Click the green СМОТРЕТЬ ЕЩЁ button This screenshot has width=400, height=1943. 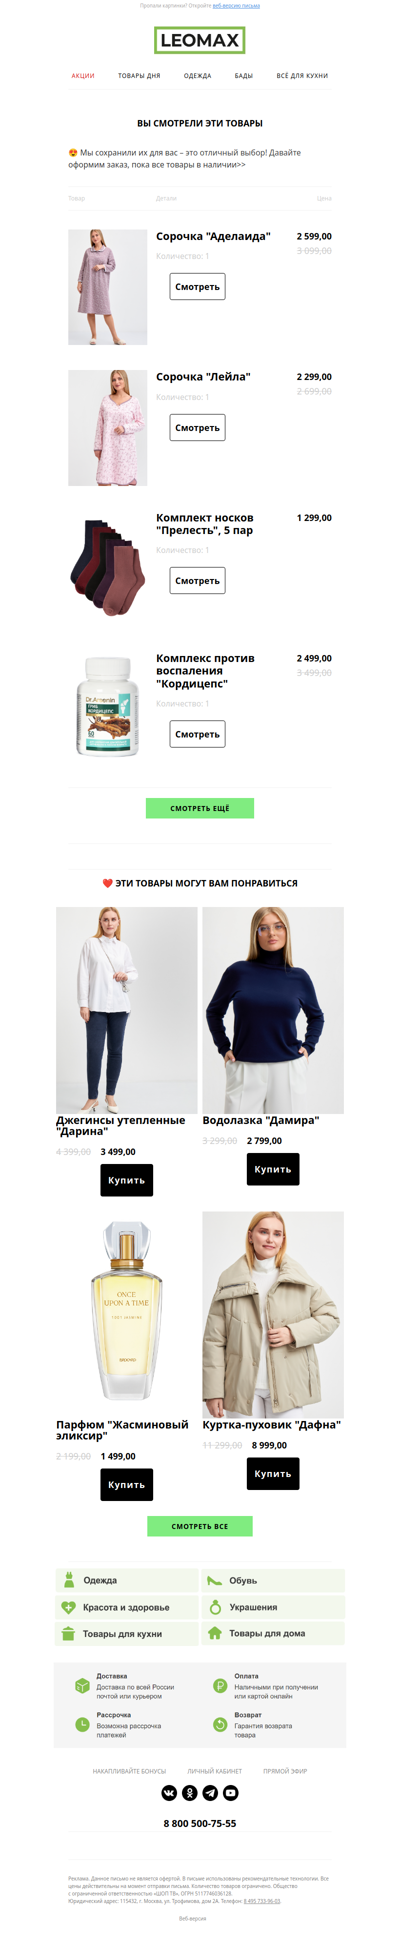click(200, 808)
